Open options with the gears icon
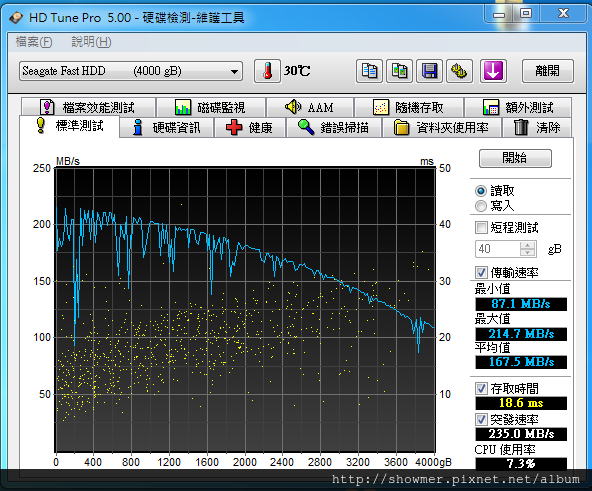592x491 pixels. point(459,71)
